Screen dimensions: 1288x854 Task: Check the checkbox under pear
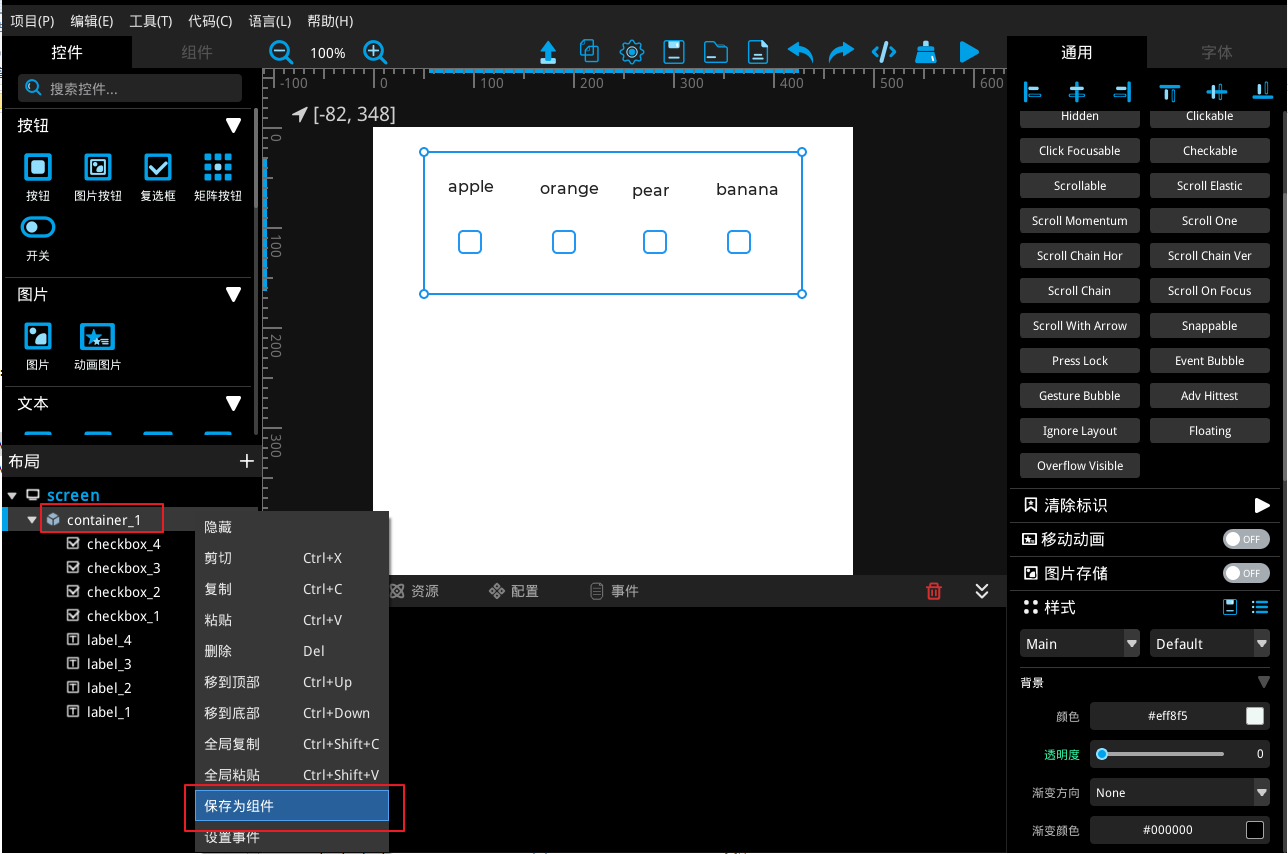point(655,242)
